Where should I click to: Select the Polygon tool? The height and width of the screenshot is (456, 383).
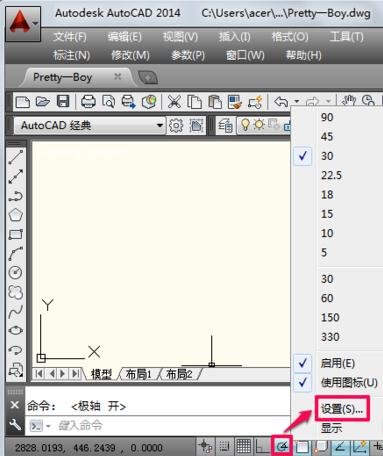point(16,215)
